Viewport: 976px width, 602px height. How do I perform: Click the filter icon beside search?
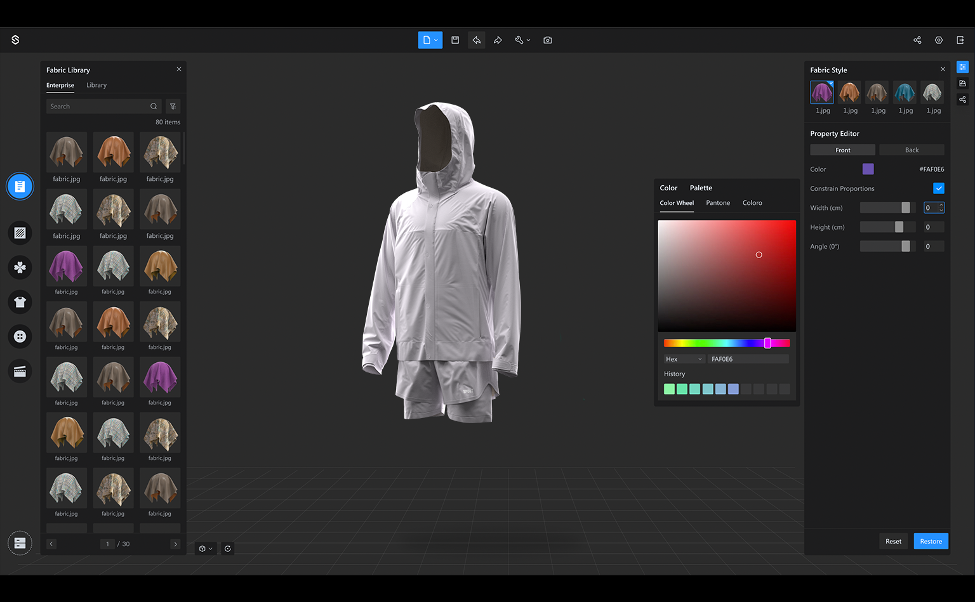pos(173,106)
